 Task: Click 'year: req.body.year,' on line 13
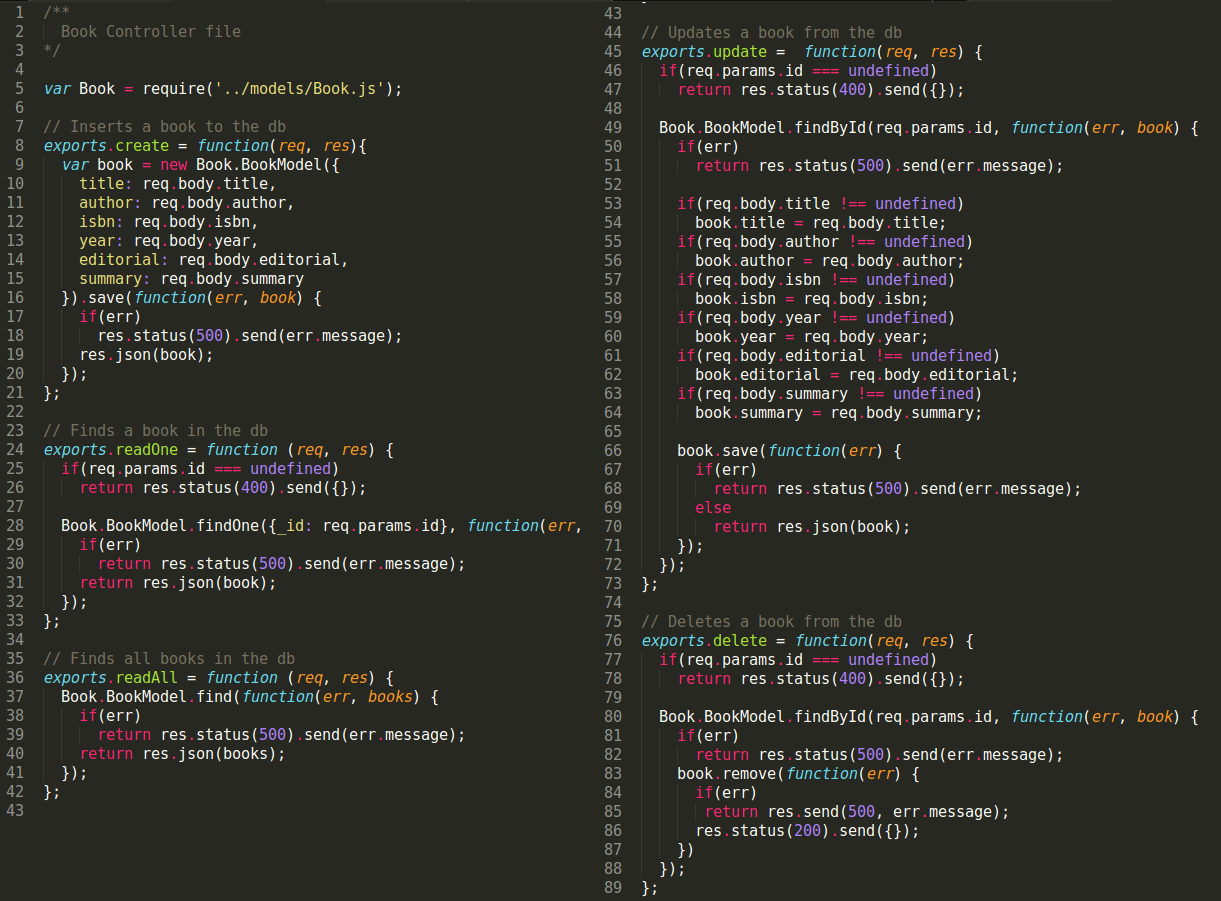point(169,240)
